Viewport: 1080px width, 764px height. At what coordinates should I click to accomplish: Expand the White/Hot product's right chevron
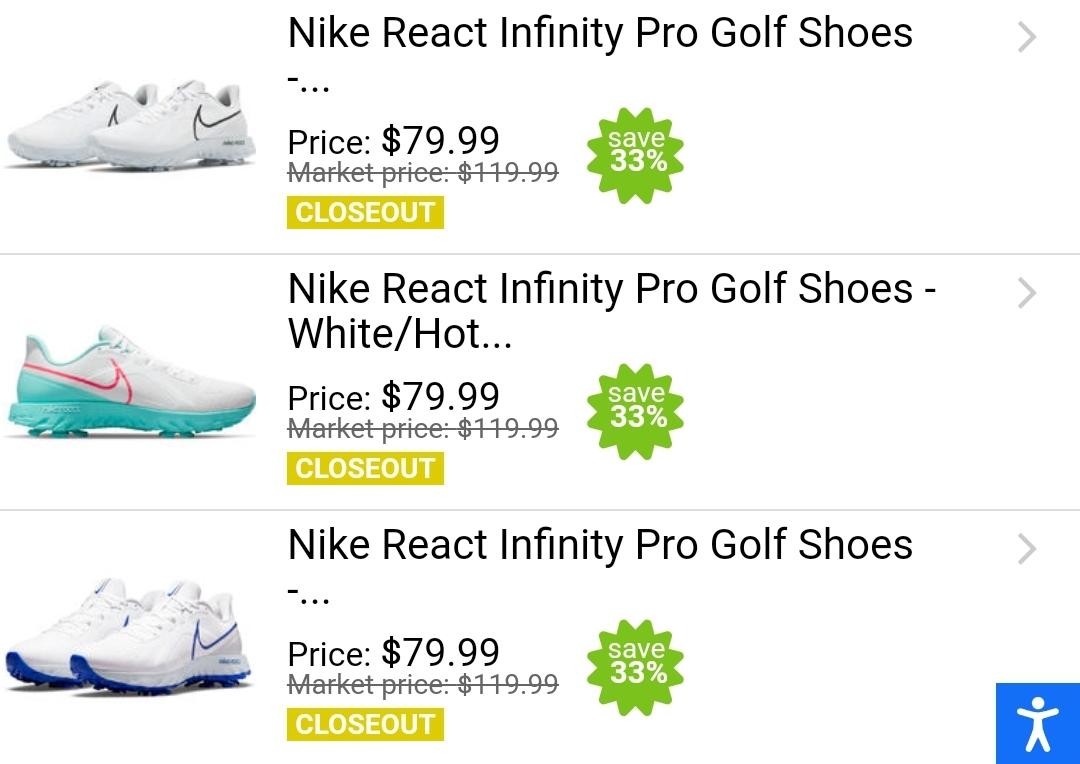coord(1027,294)
